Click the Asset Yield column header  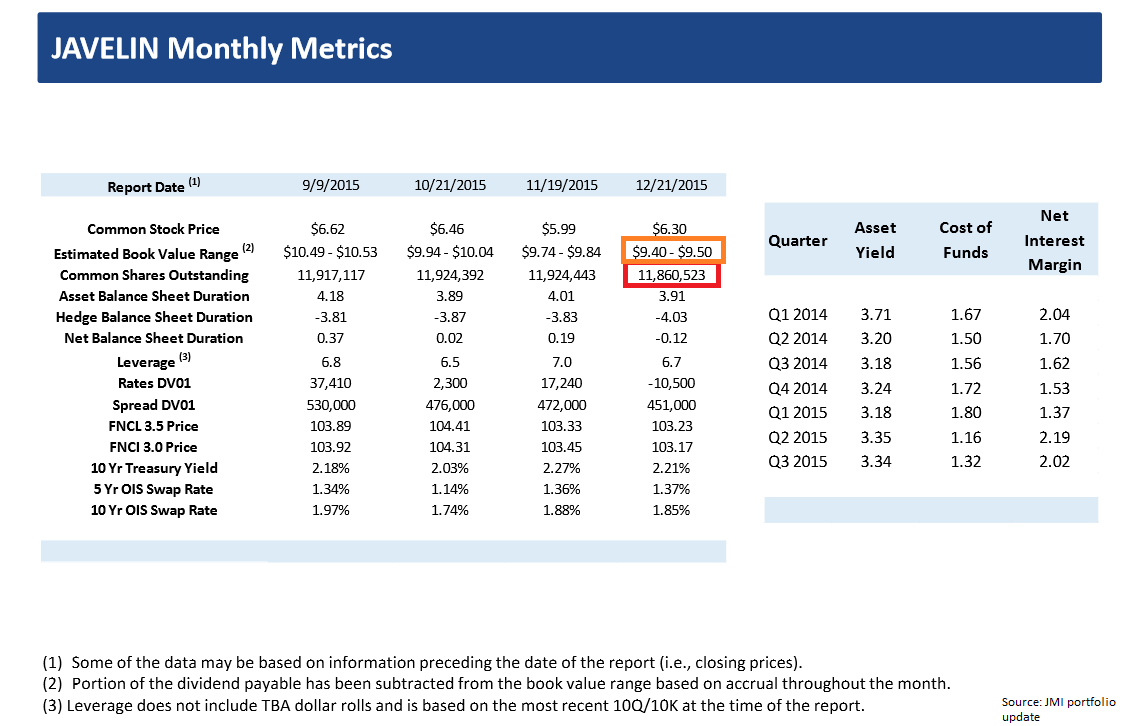[875, 240]
